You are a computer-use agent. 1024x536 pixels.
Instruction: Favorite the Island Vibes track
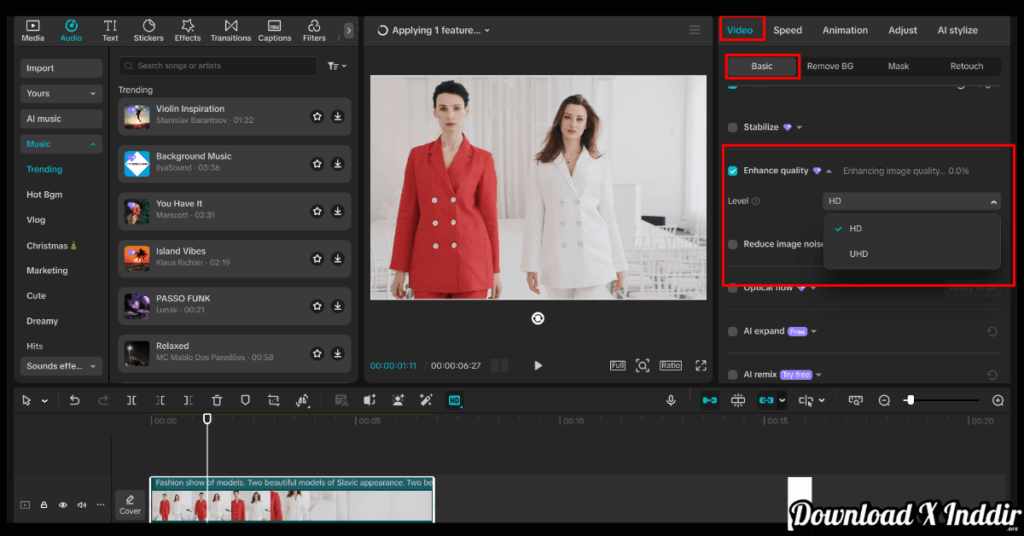coord(317,259)
